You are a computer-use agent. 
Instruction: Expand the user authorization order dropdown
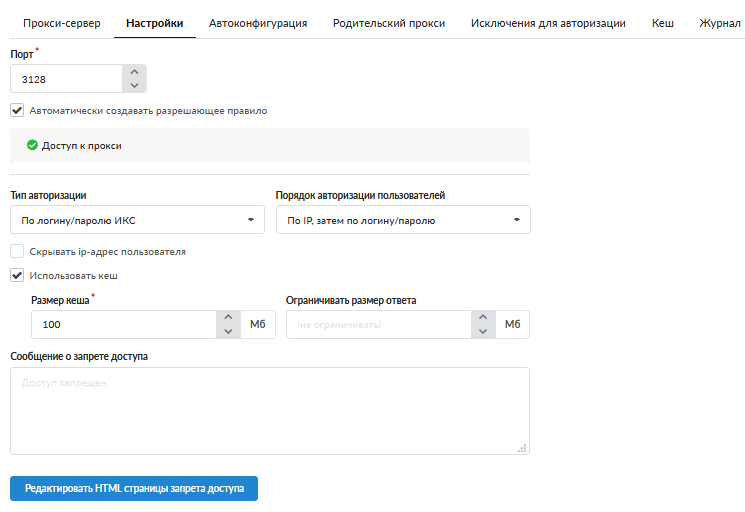[x=403, y=220]
